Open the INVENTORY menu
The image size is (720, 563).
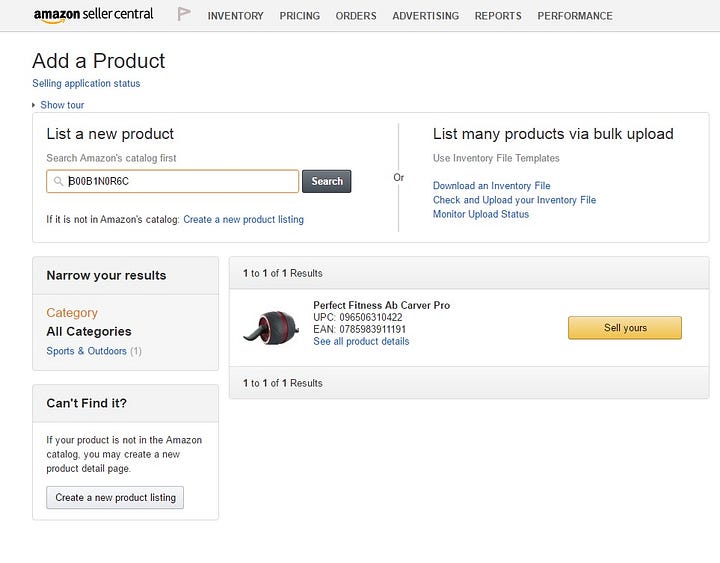tap(235, 16)
